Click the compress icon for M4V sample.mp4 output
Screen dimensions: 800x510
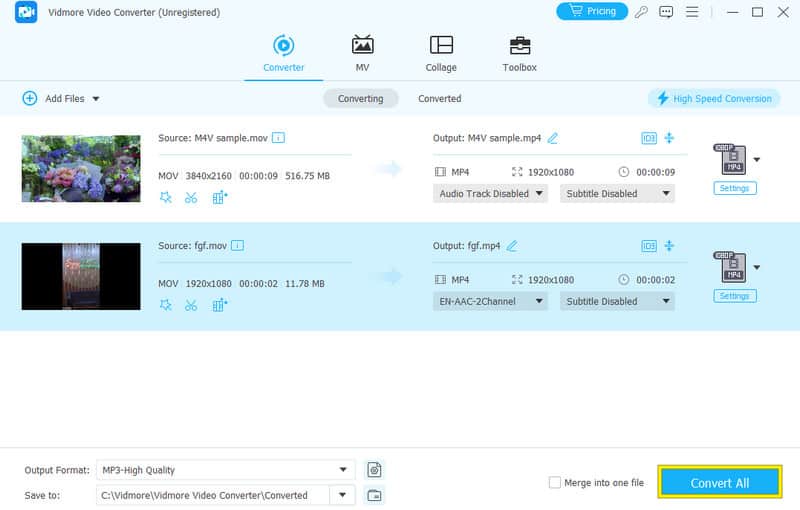coord(670,138)
